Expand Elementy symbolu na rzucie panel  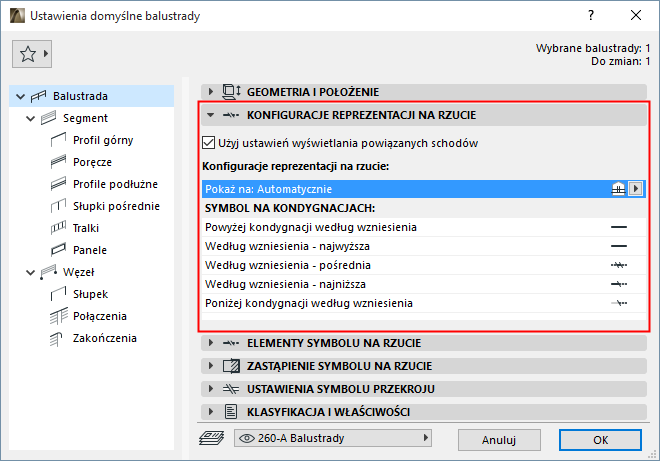211,343
